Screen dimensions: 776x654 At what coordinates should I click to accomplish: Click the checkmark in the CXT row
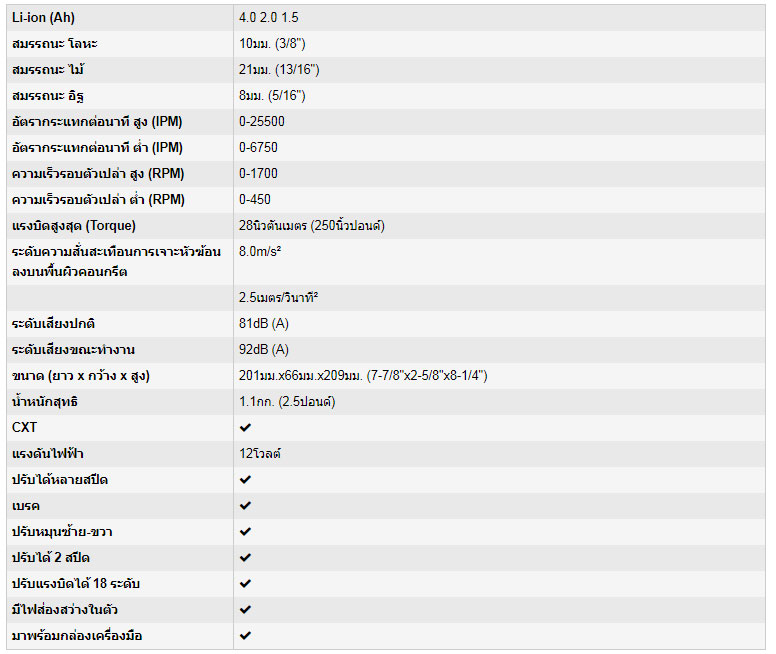[x=245, y=428]
